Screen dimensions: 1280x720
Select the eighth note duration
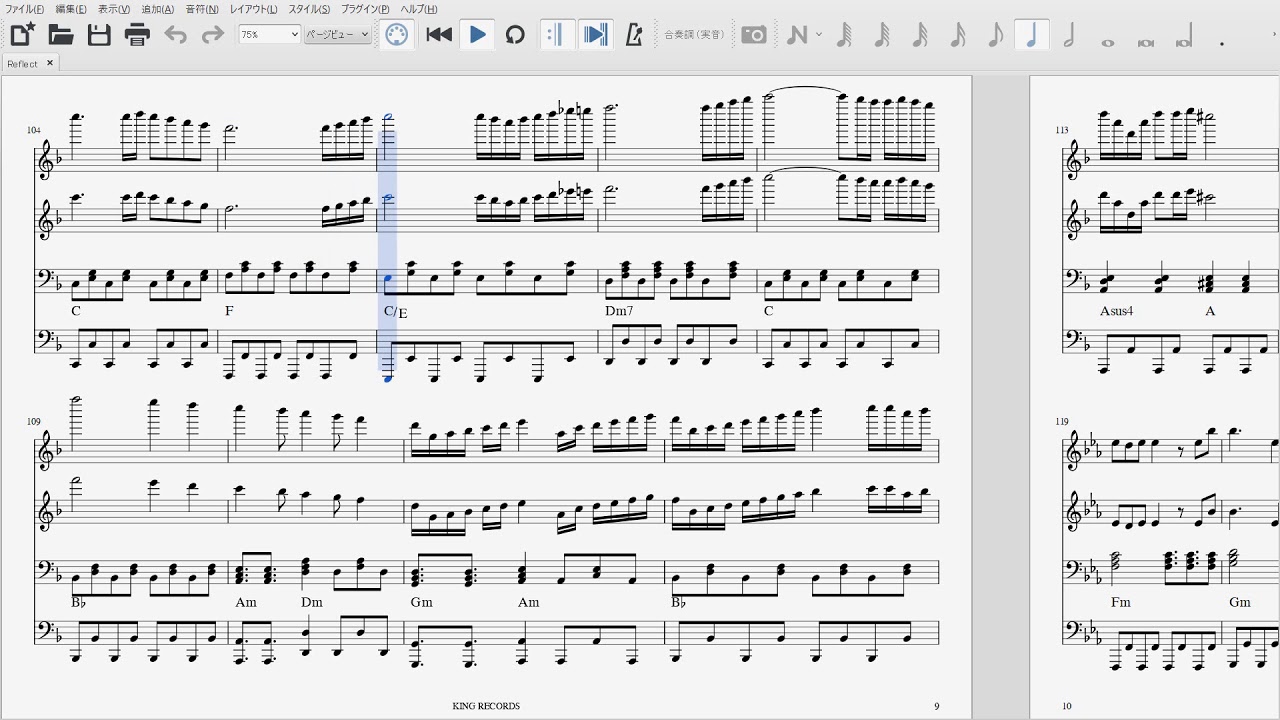995,35
